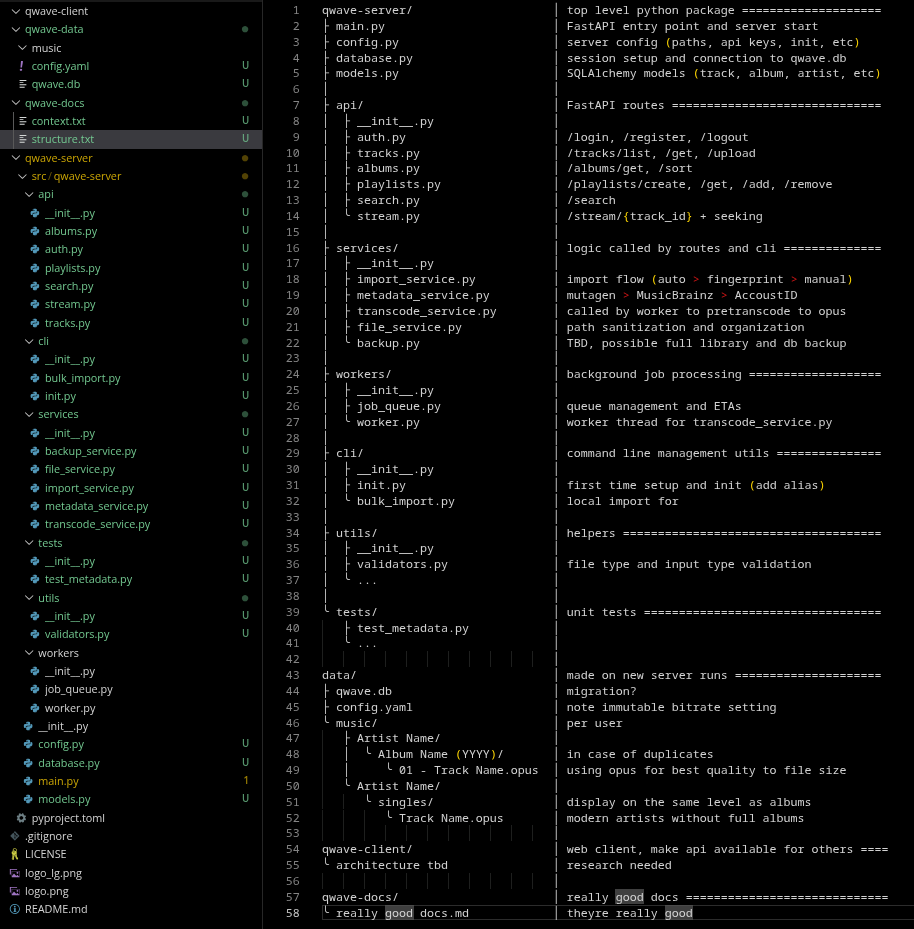Viewport: 914px width, 929px height.
Task: Click line number 58 in the editor gutter
Action: 292,913
